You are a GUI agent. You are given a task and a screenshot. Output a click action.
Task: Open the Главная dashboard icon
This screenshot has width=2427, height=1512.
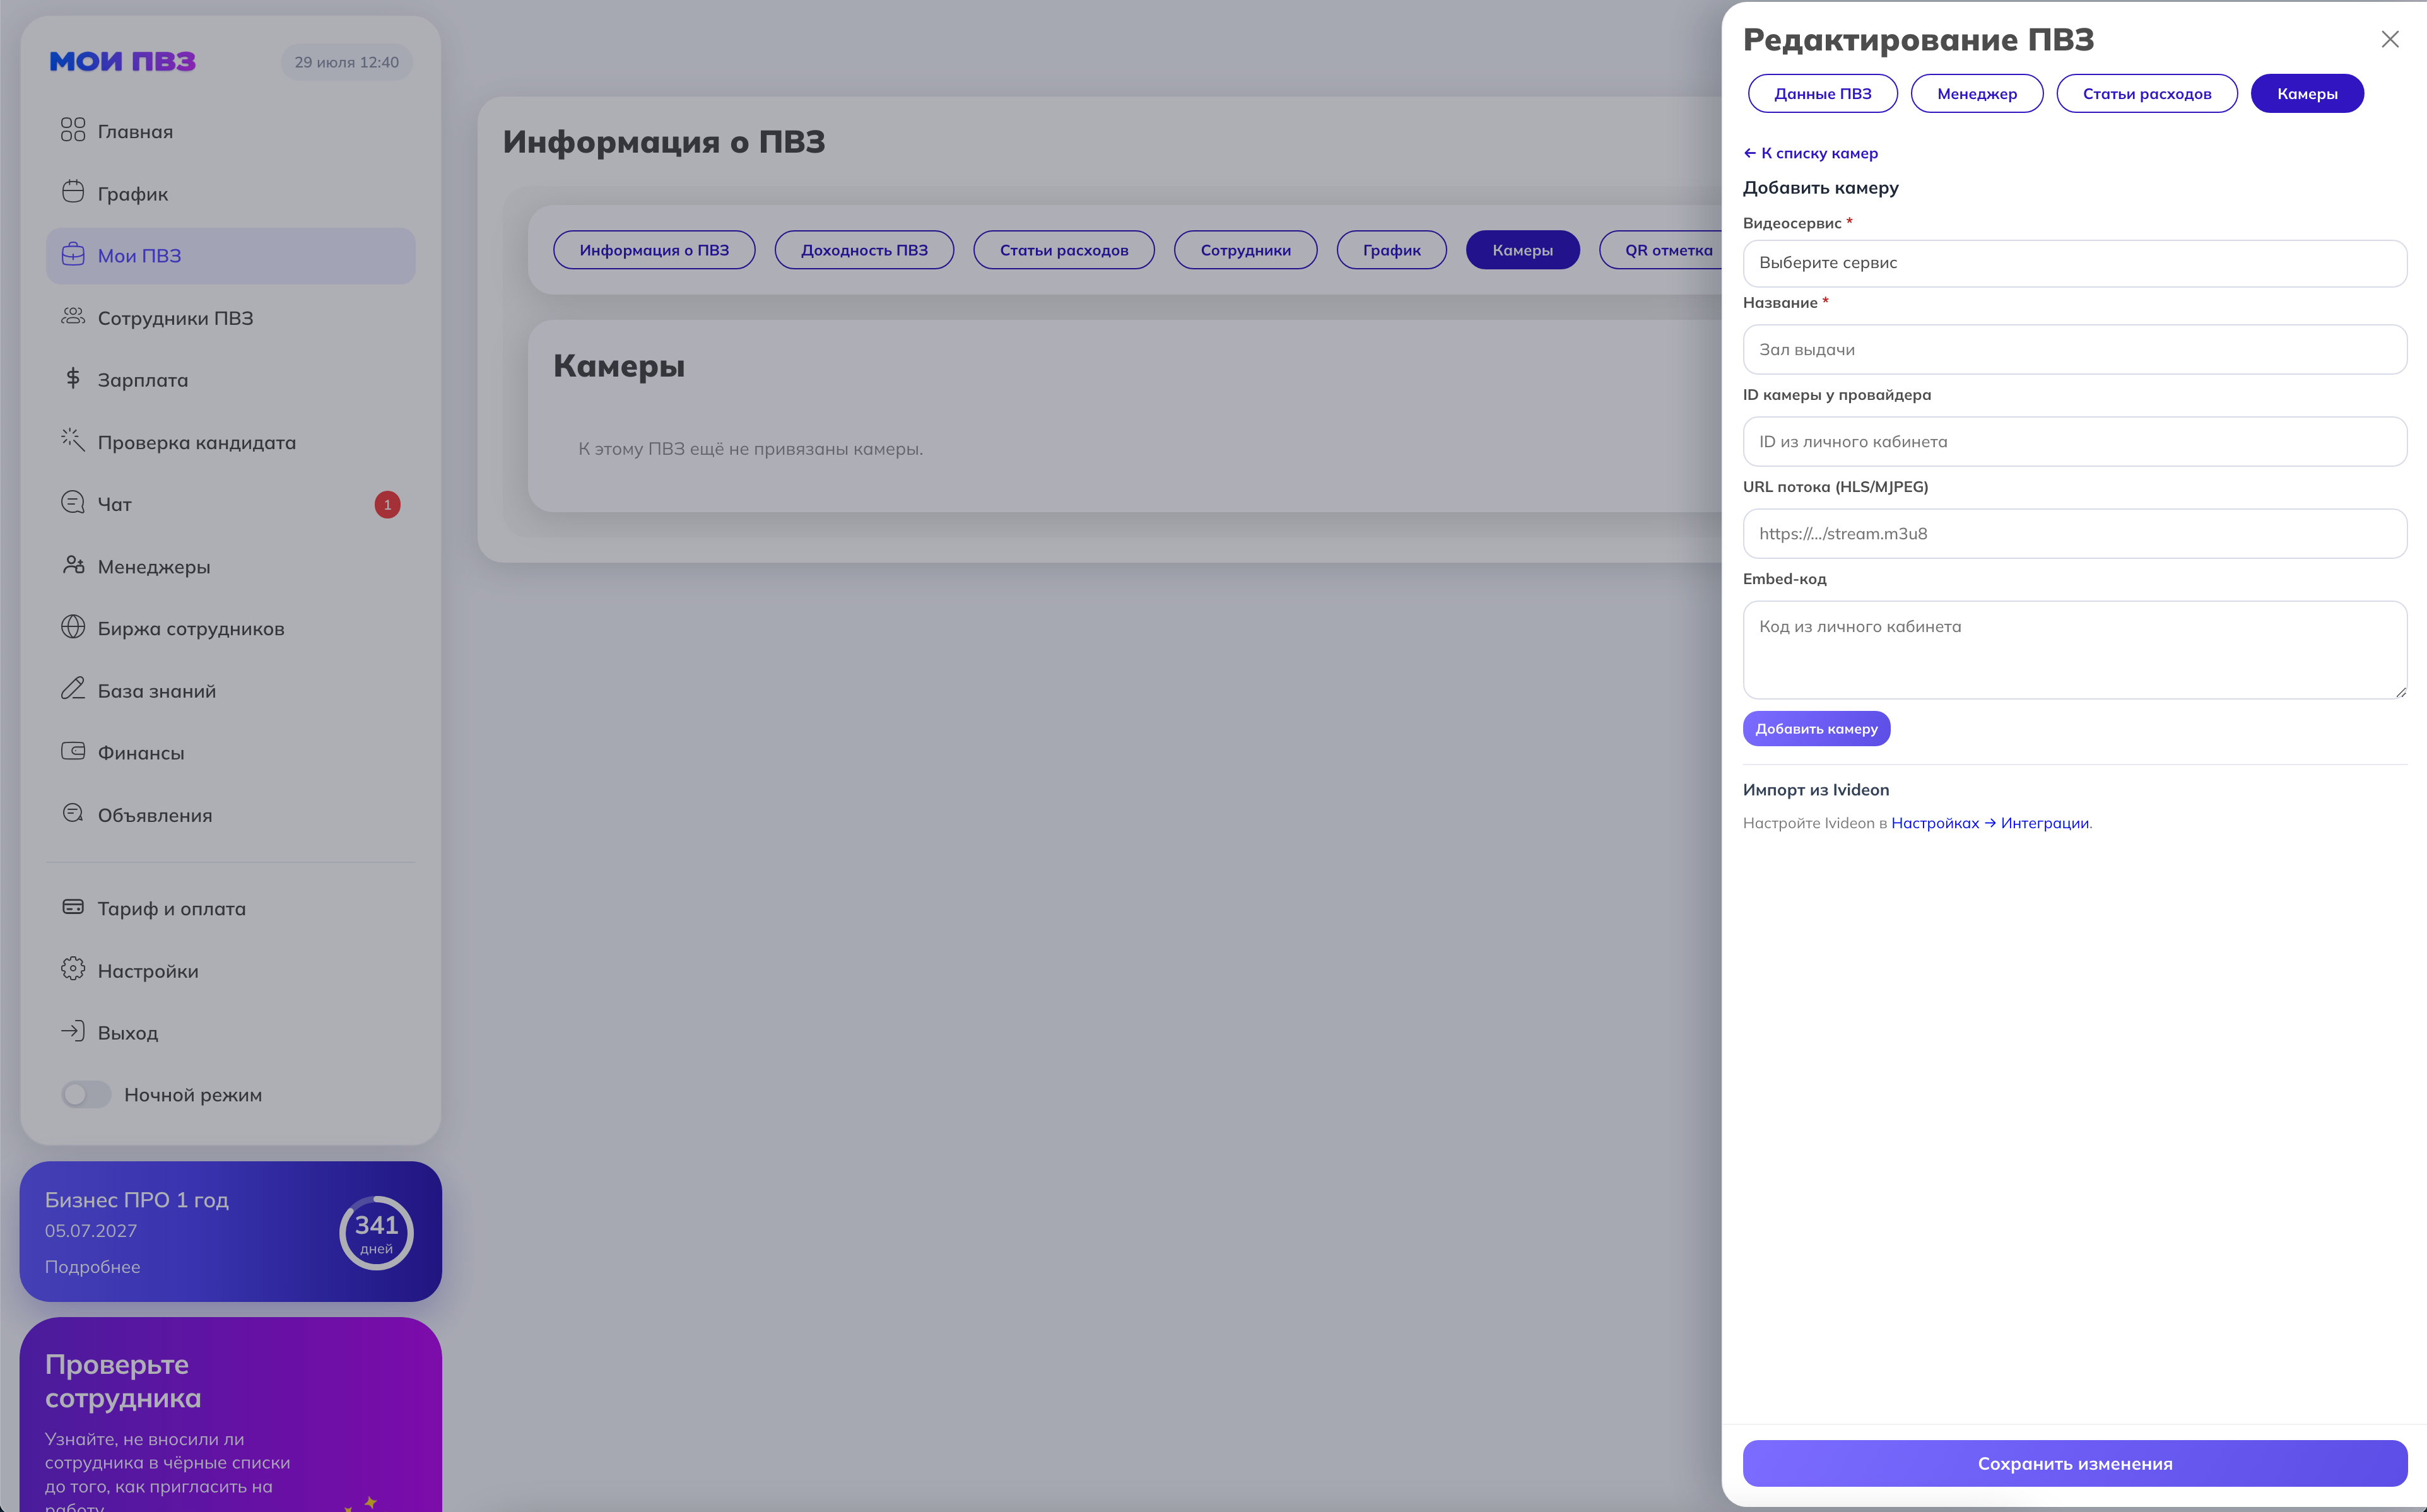pyautogui.click(x=73, y=130)
